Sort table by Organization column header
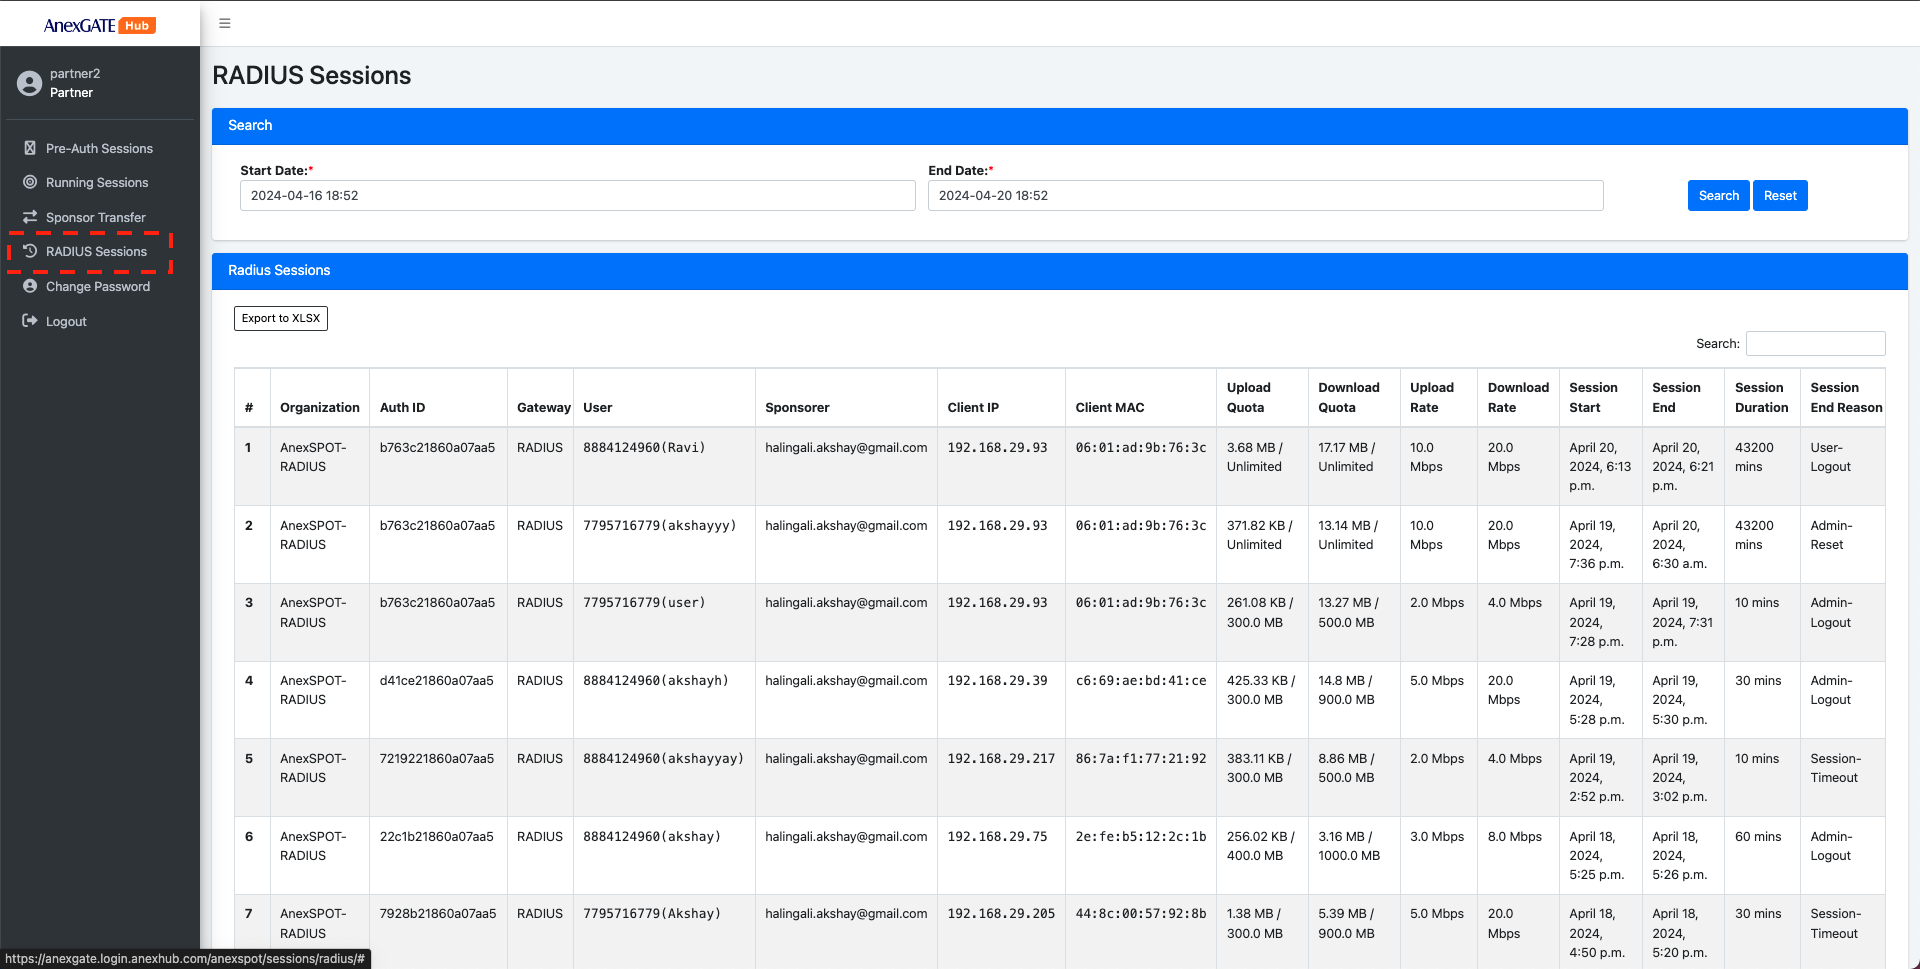Screen dimensions: 1920x969 [319, 407]
